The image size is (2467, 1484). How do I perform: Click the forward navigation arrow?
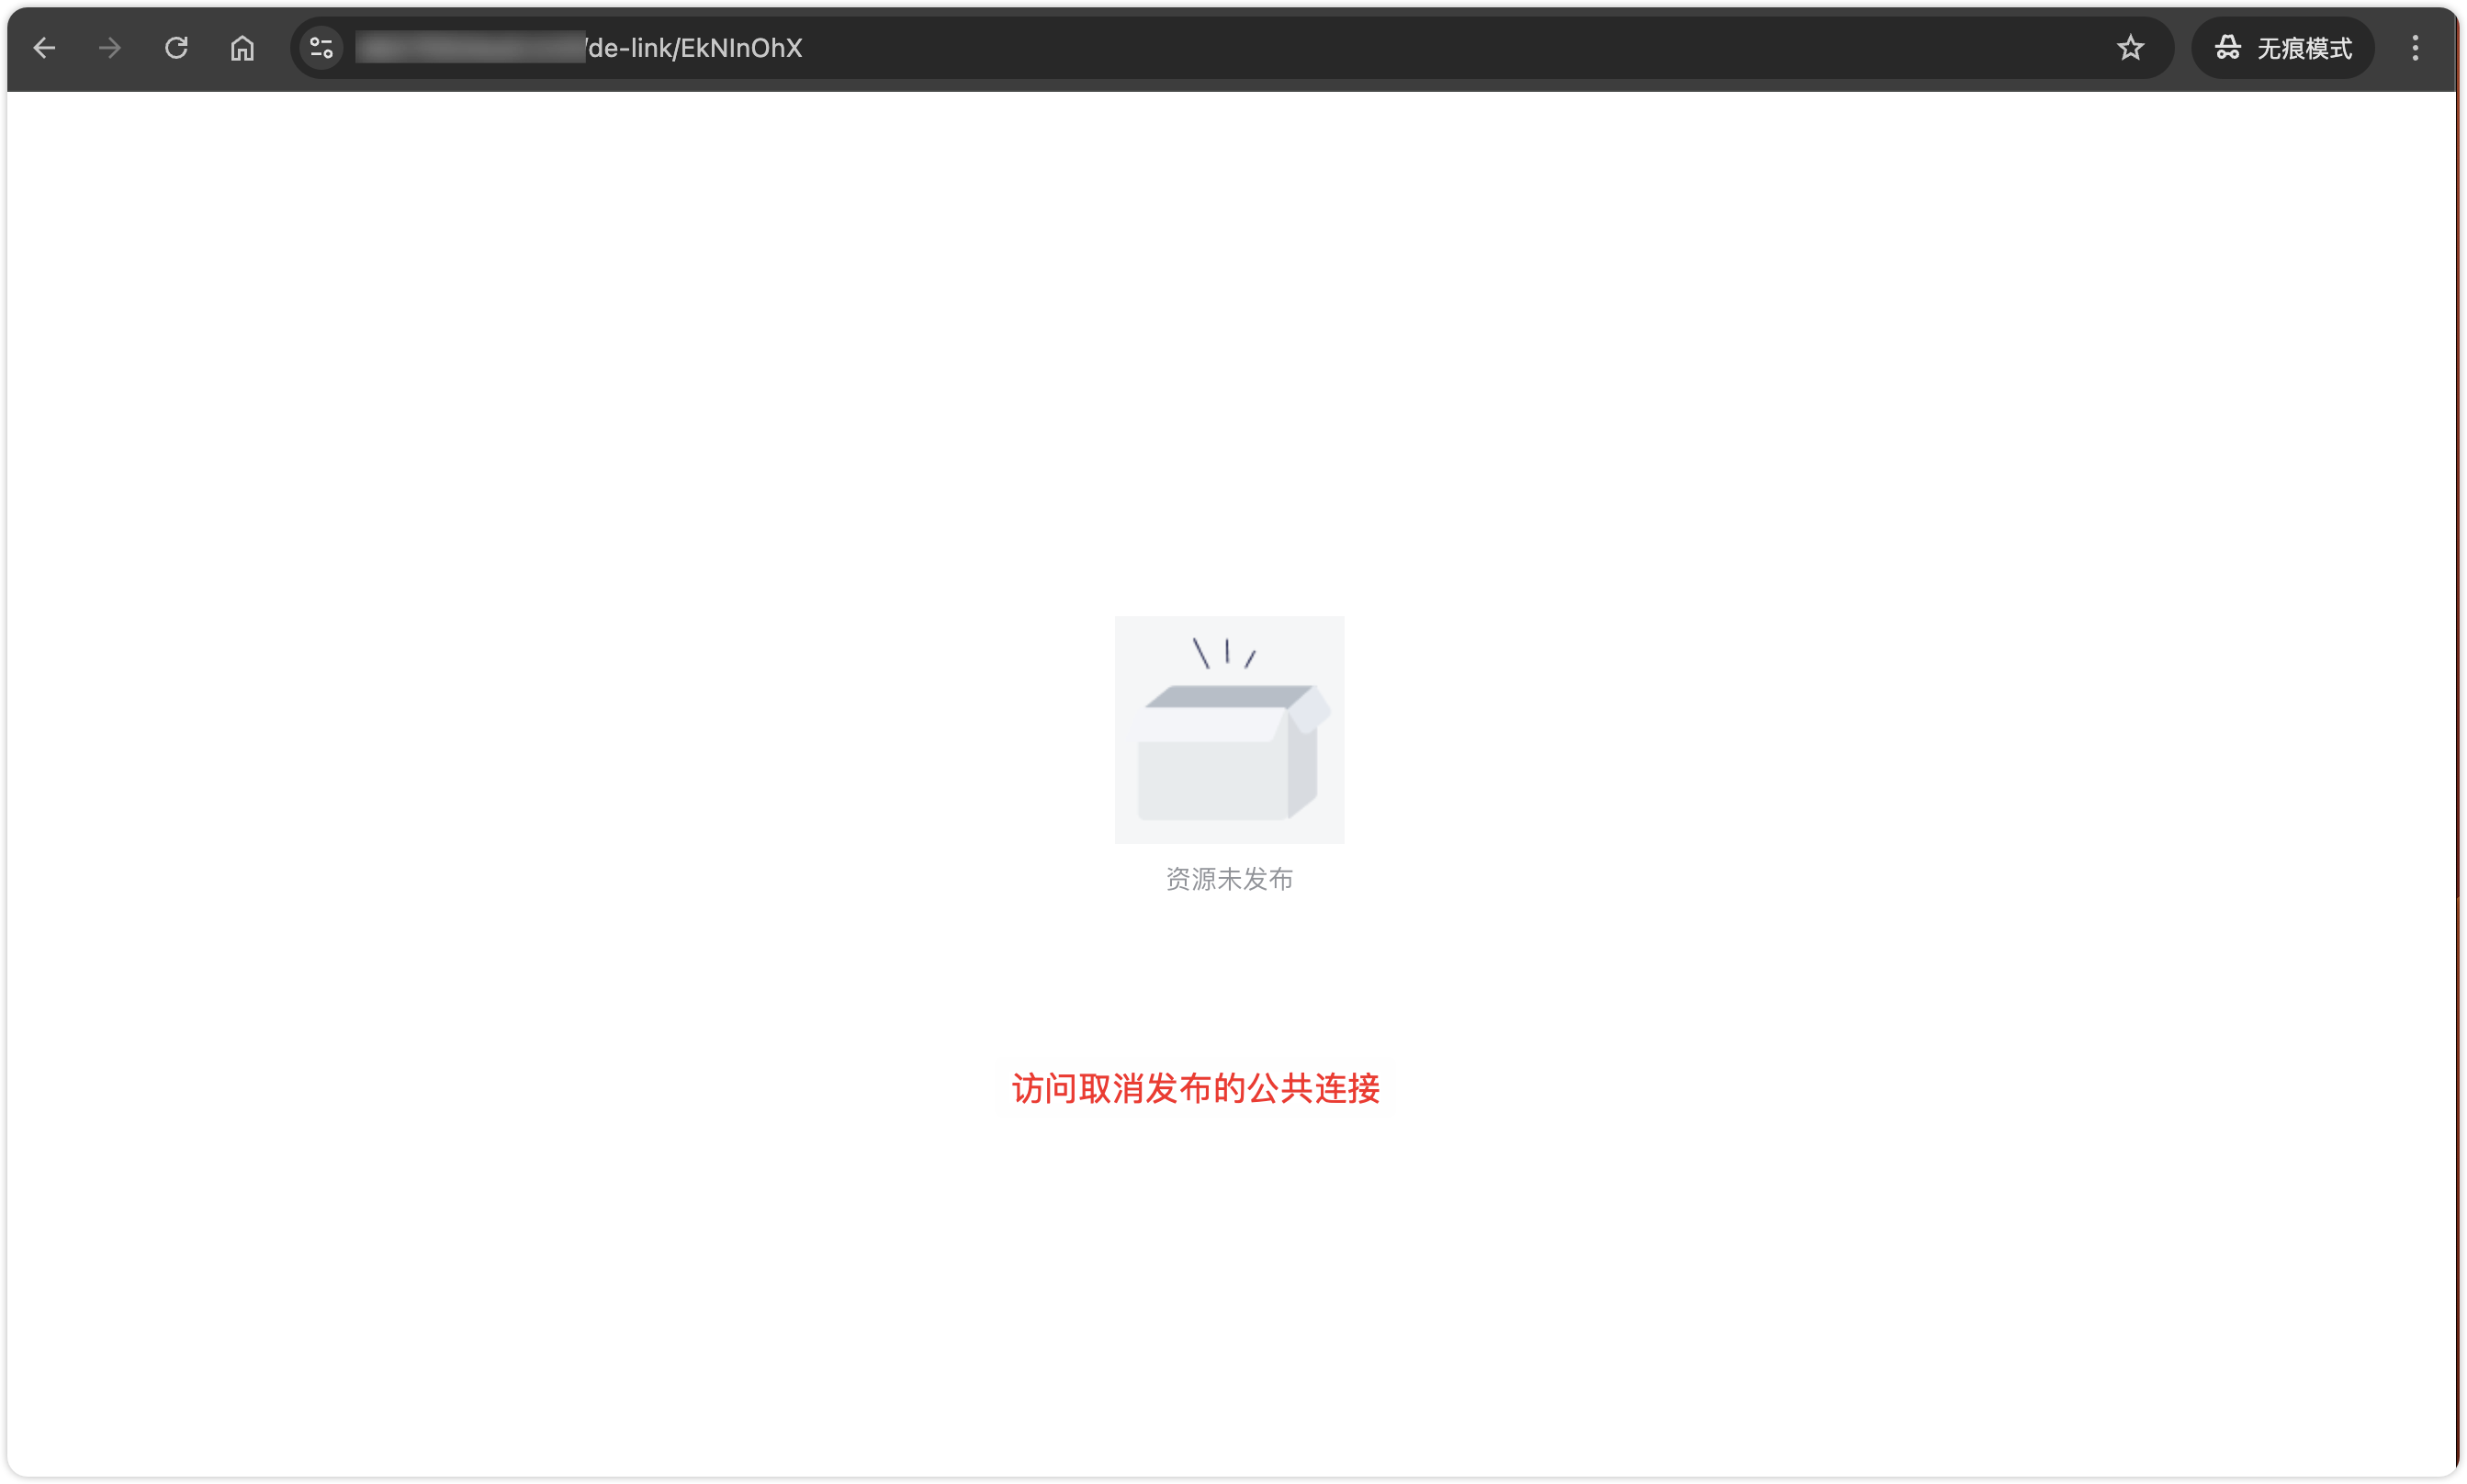110,48
